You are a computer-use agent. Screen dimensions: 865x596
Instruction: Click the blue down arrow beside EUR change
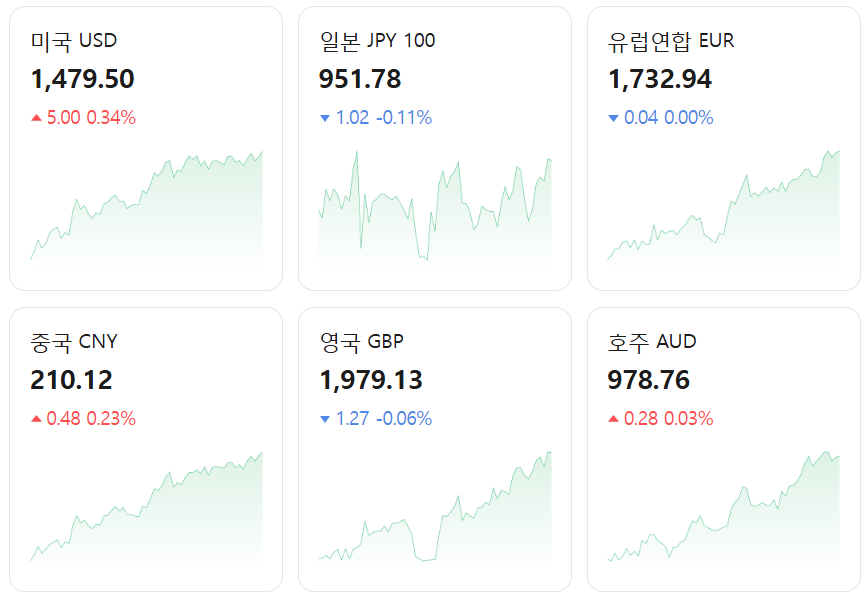[x=613, y=116]
